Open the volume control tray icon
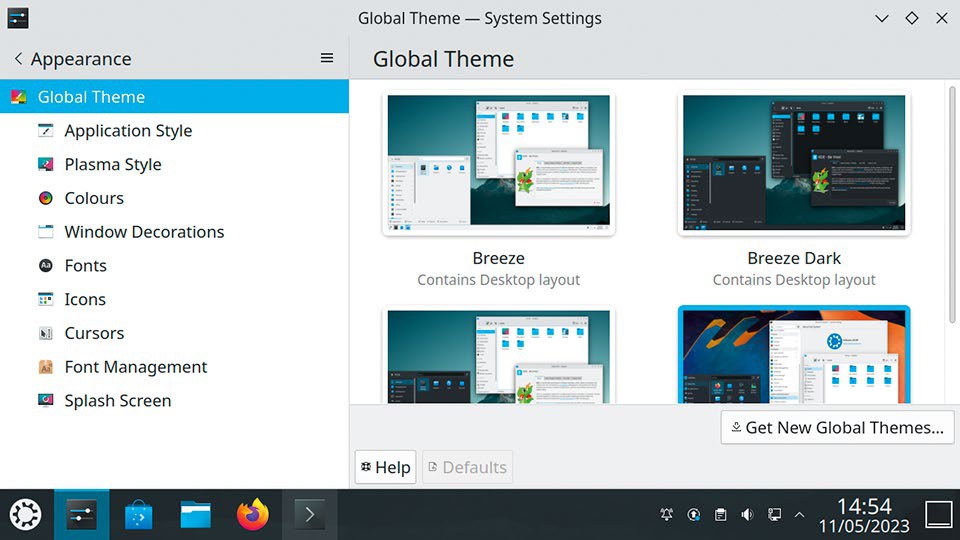This screenshot has width=960, height=540. (x=748, y=515)
